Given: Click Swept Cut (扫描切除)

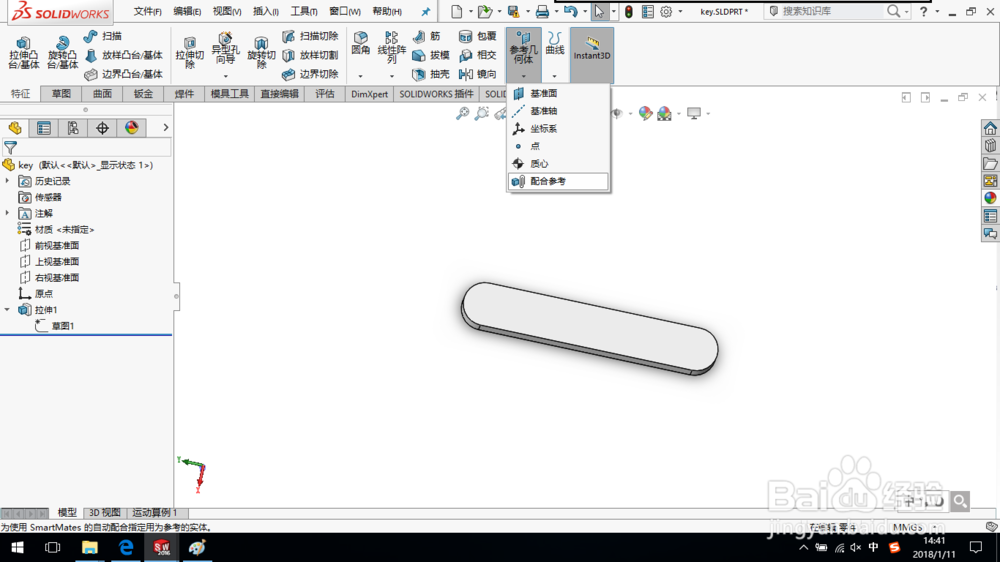Looking at the screenshot, I should click(x=310, y=36).
